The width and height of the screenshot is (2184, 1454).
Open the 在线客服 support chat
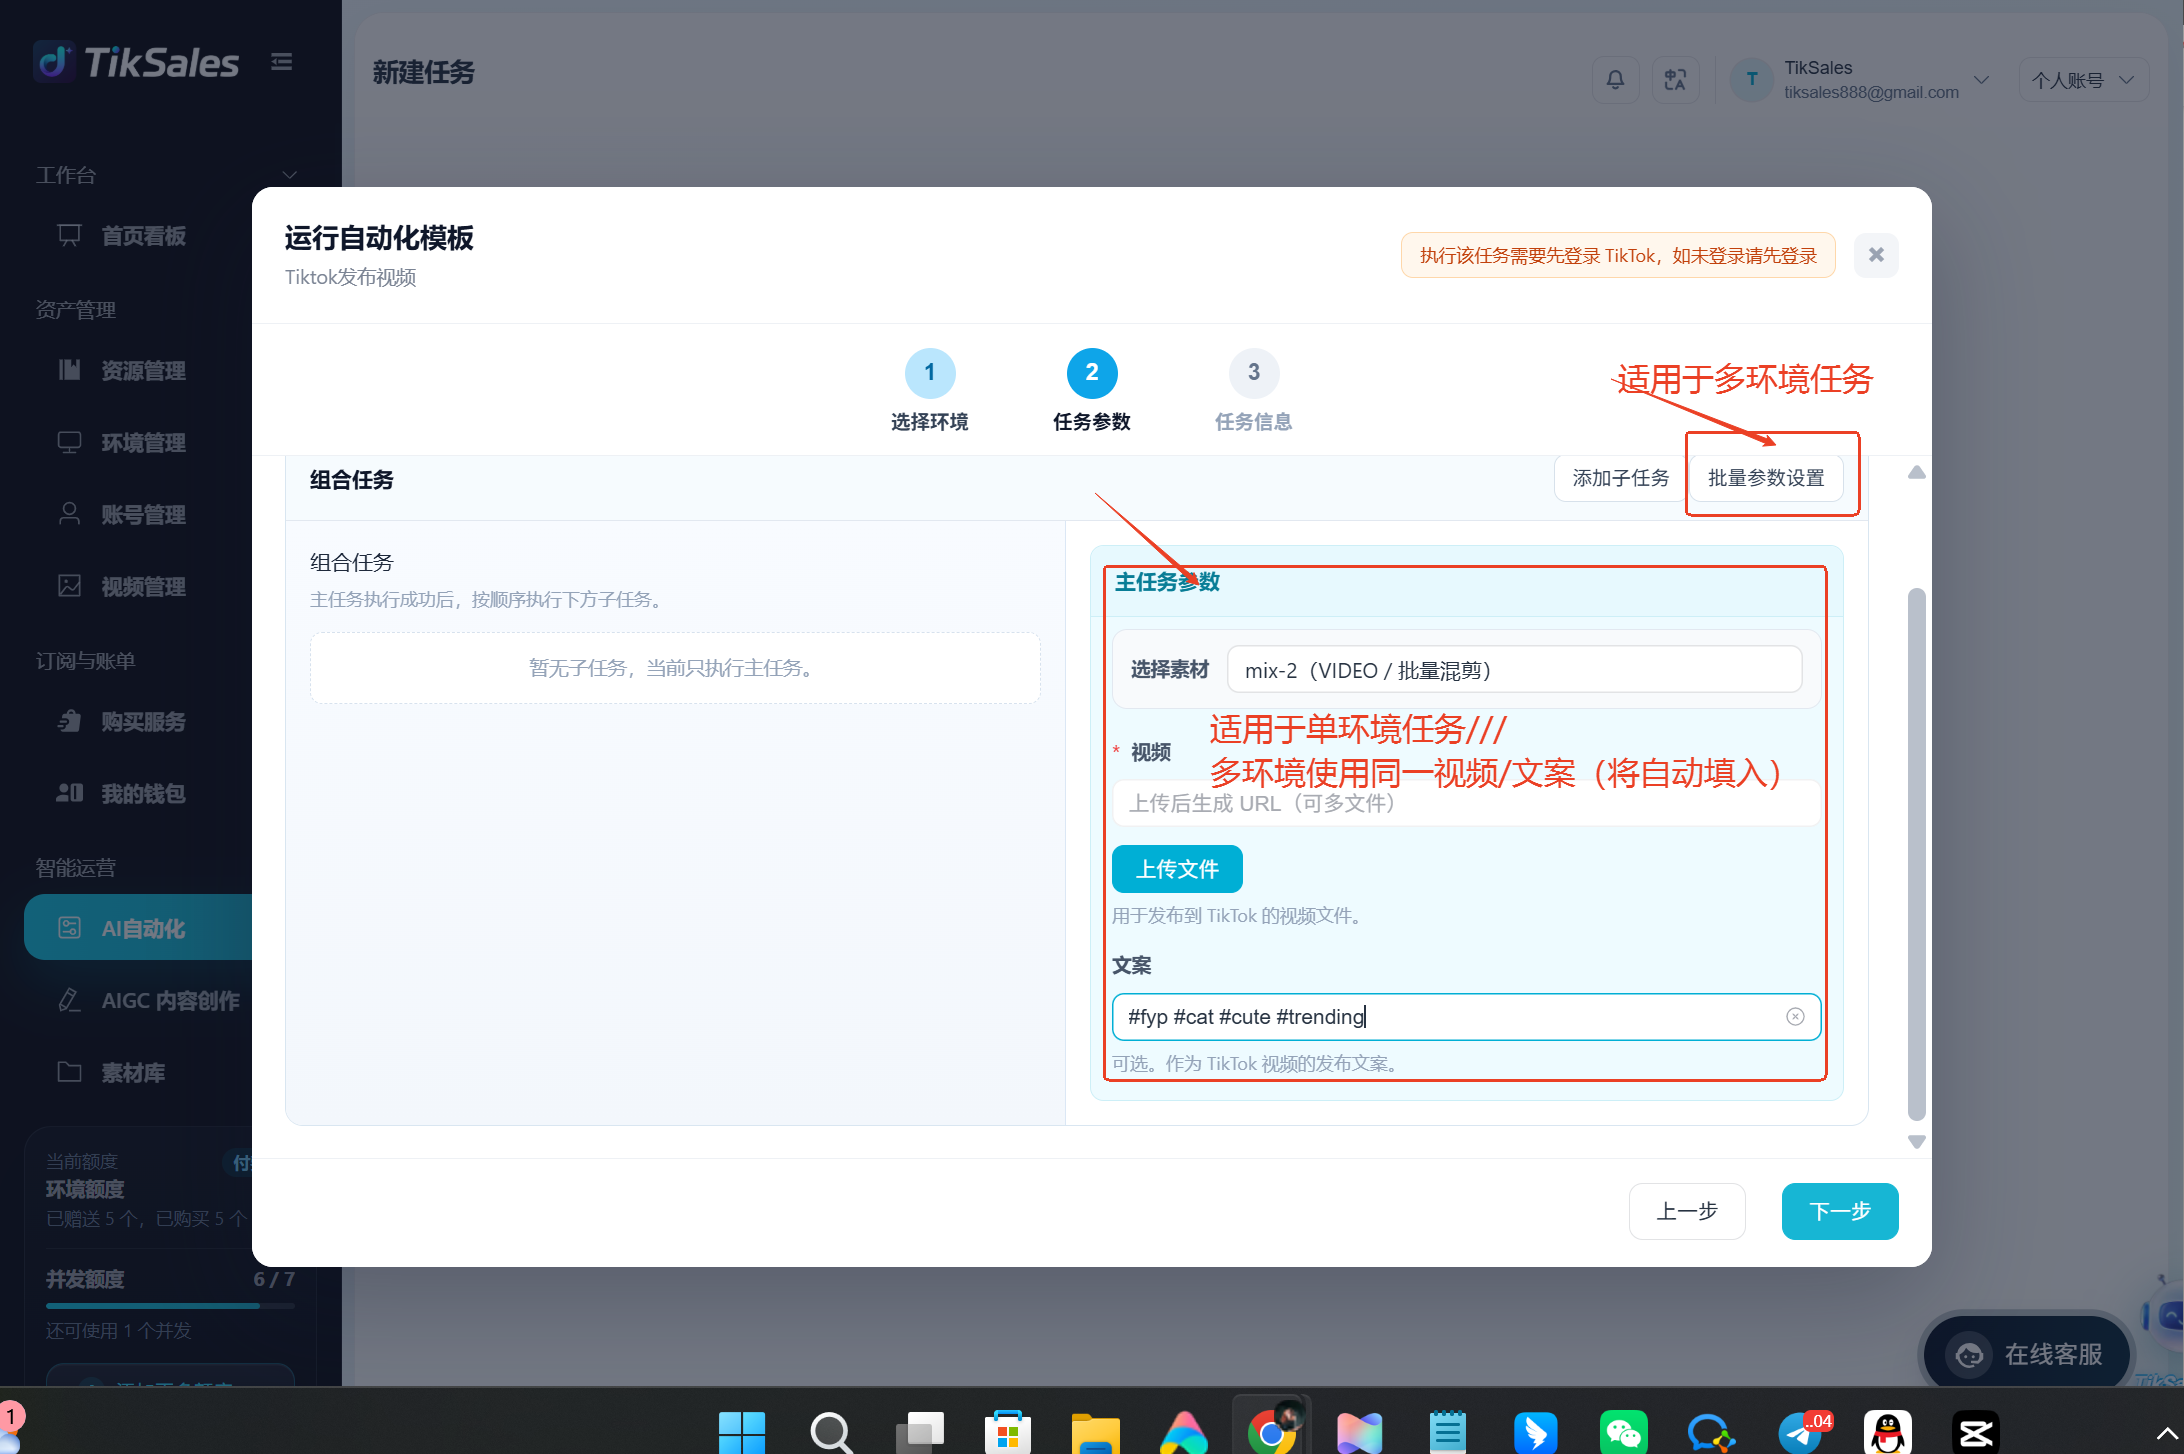(2026, 1354)
